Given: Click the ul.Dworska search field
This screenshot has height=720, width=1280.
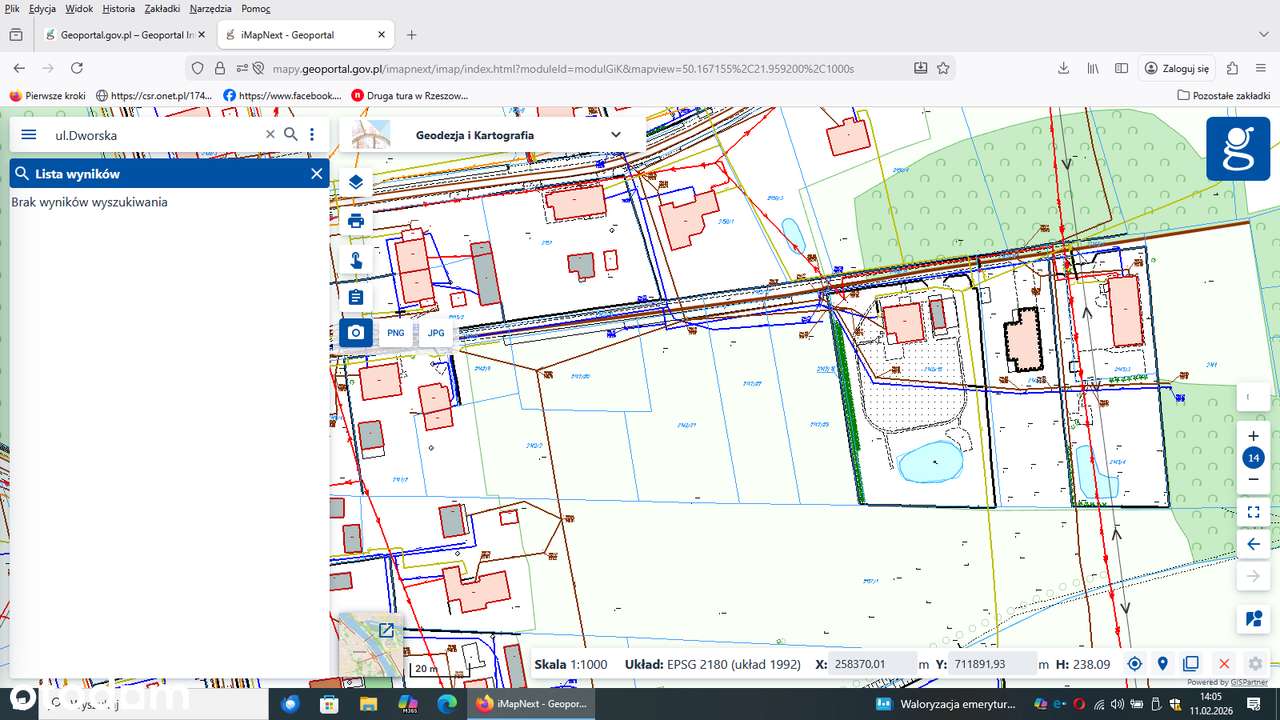Looking at the screenshot, I should tap(155, 134).
